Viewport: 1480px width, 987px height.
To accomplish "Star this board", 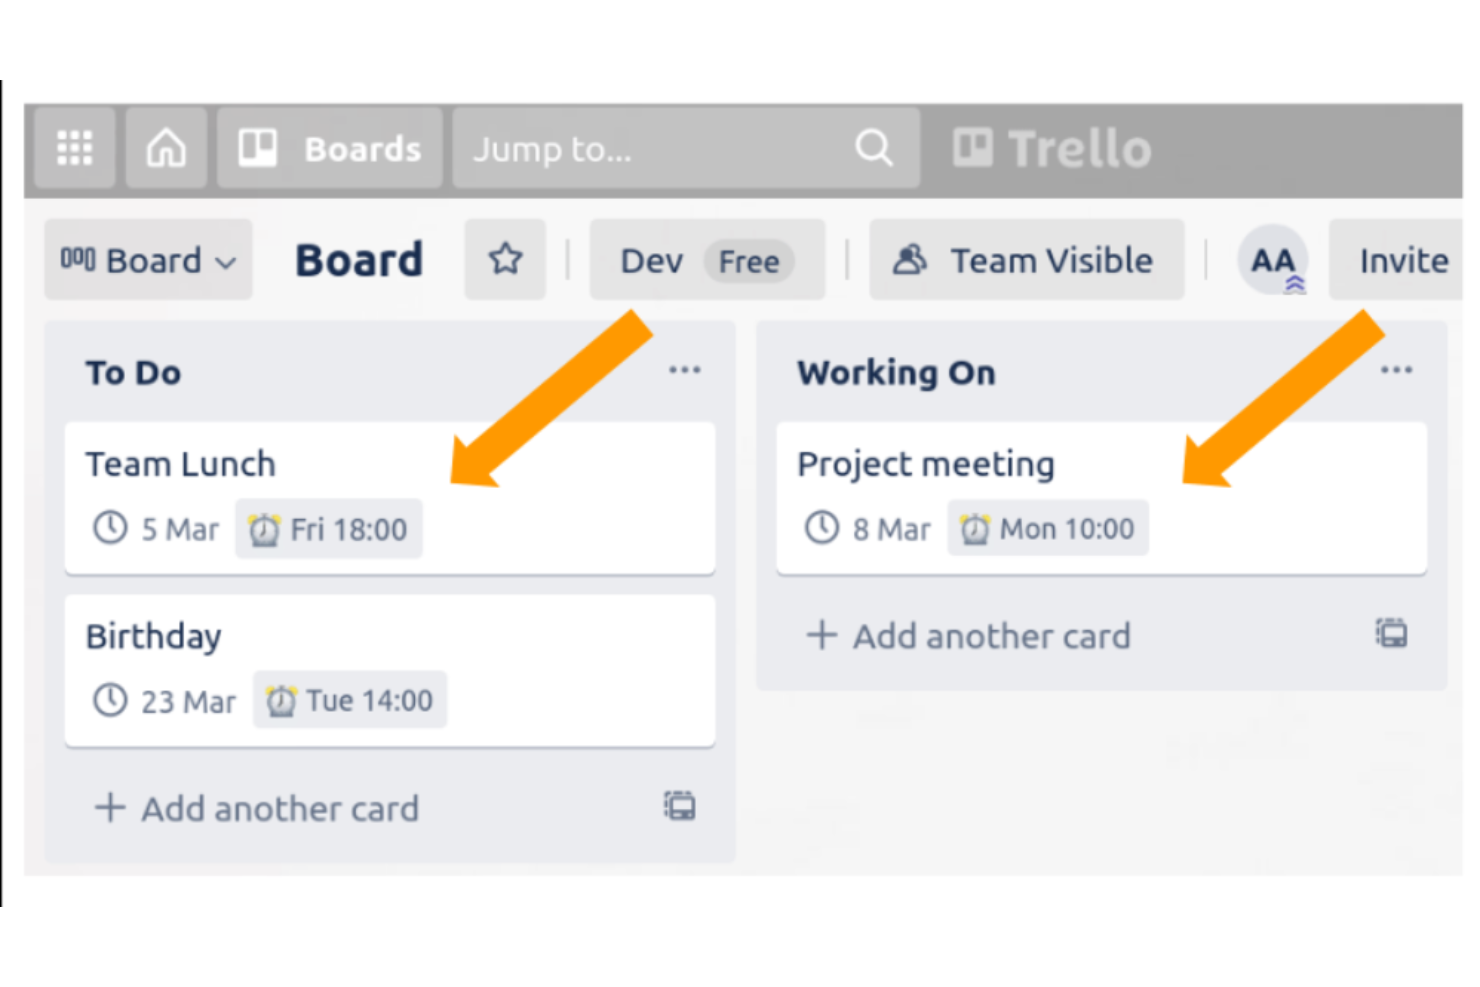I will click(x=505, y=258).
